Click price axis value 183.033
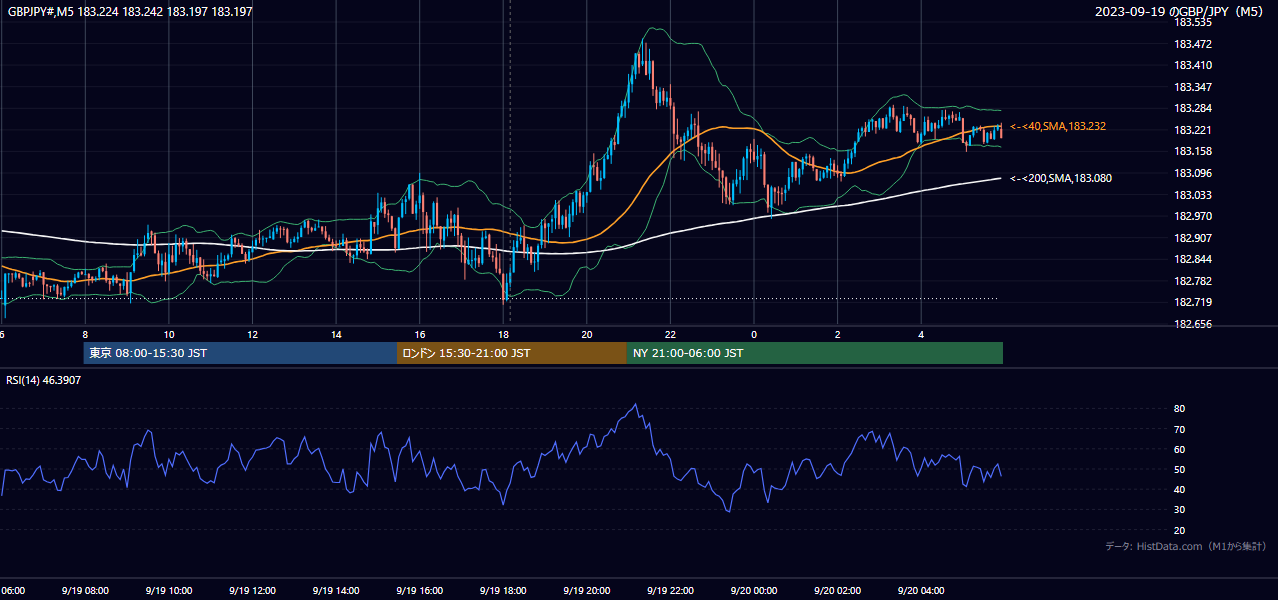Viewport: 1278px width, 600px height. click(1192, 196)
